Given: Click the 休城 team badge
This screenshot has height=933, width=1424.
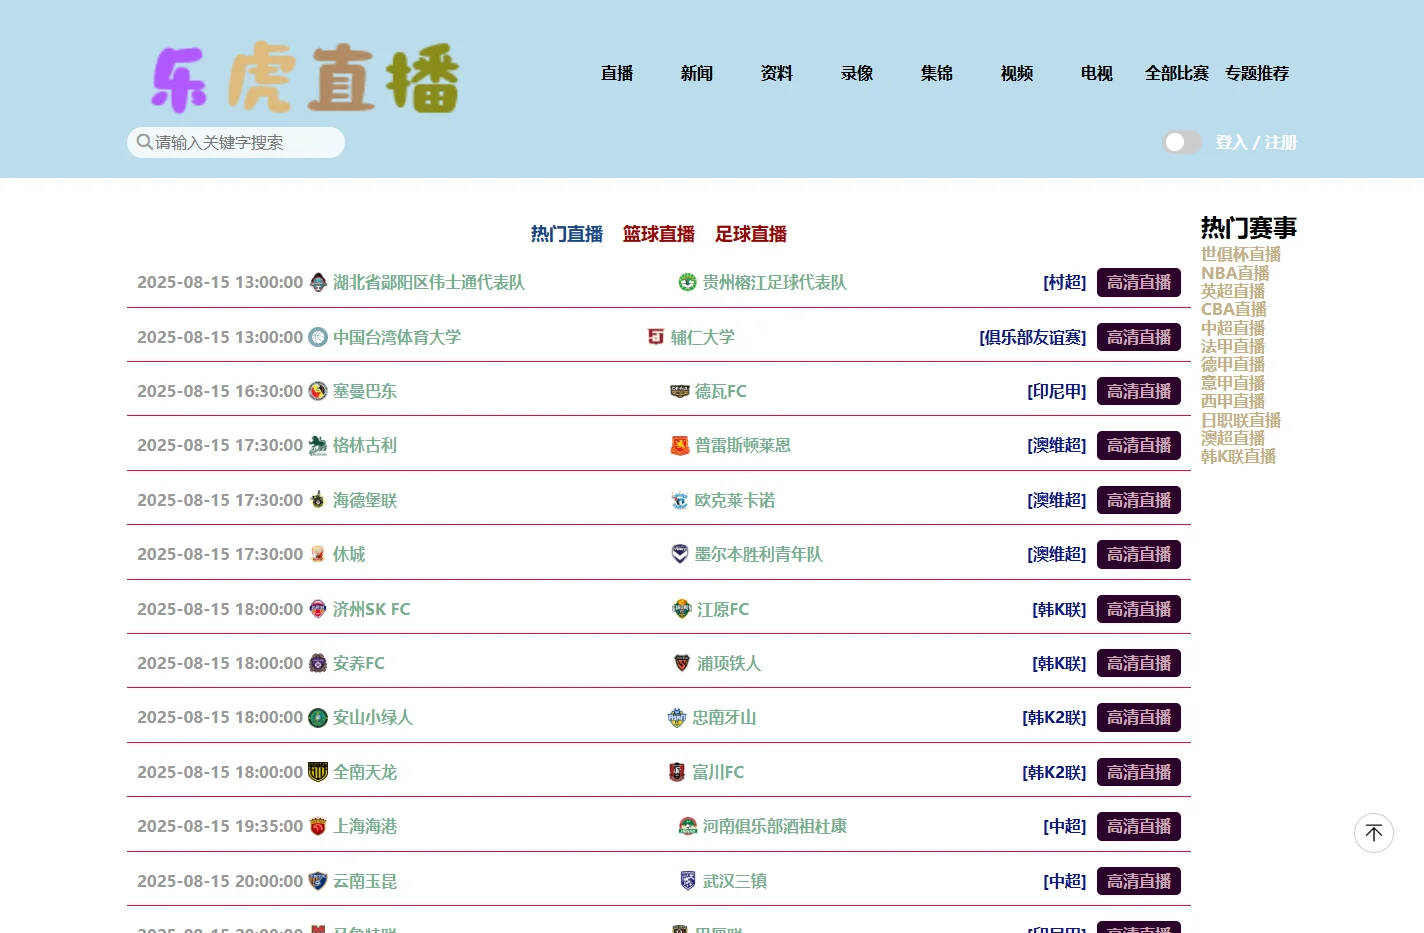Looking at the screenshot, I should click(318, 554).
